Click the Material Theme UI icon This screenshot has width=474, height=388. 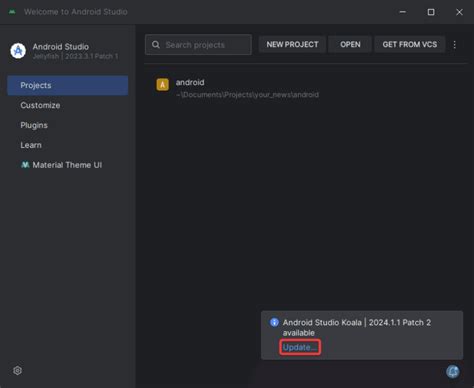(25, 165)
